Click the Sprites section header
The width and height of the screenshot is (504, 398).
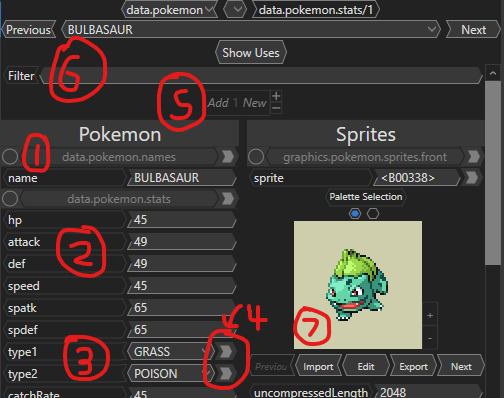pos(366,134)
